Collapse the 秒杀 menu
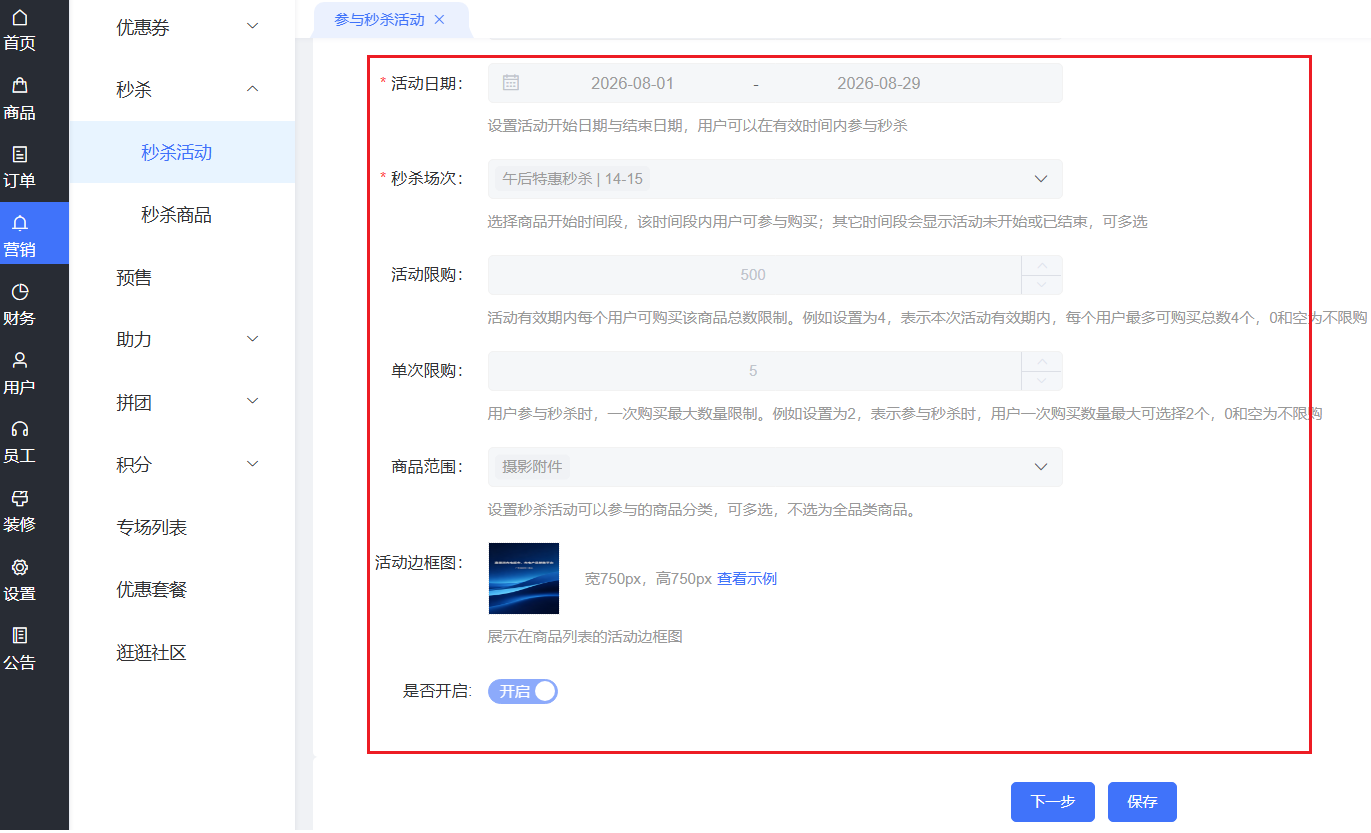 click(x=252, y=89)
